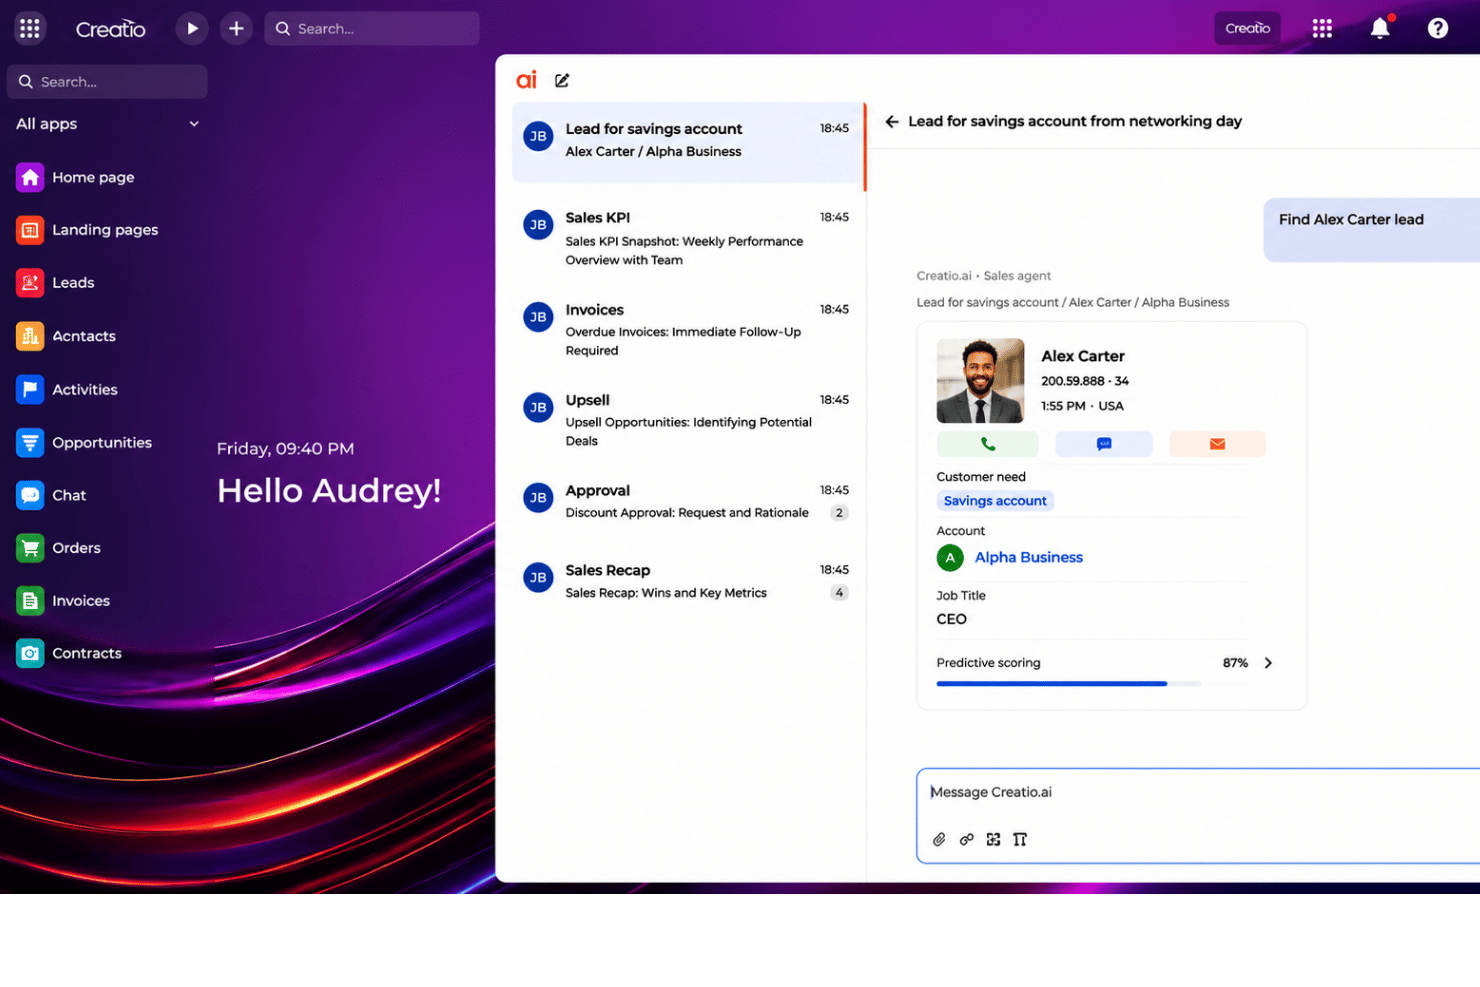Attach a file with paperclip icon
Viewport: 1480px width, 987px height.
(x=939, y=840)
